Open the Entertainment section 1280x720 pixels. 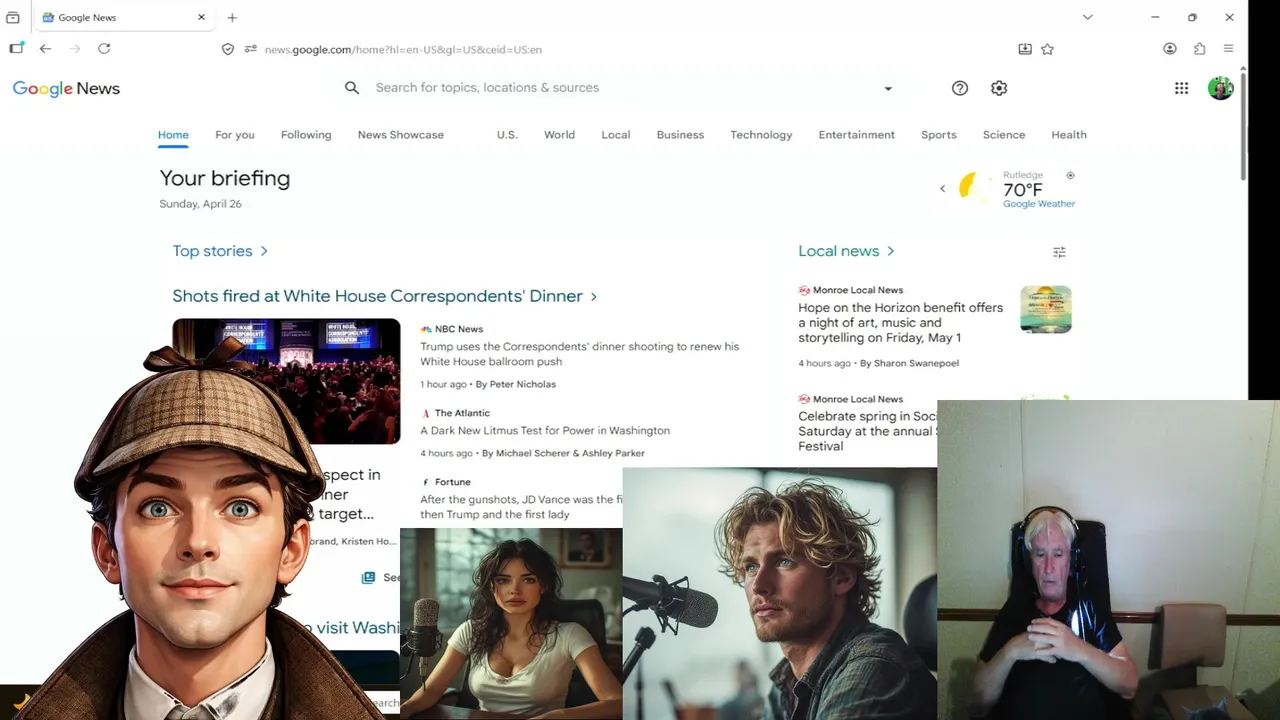click(857, 135)
